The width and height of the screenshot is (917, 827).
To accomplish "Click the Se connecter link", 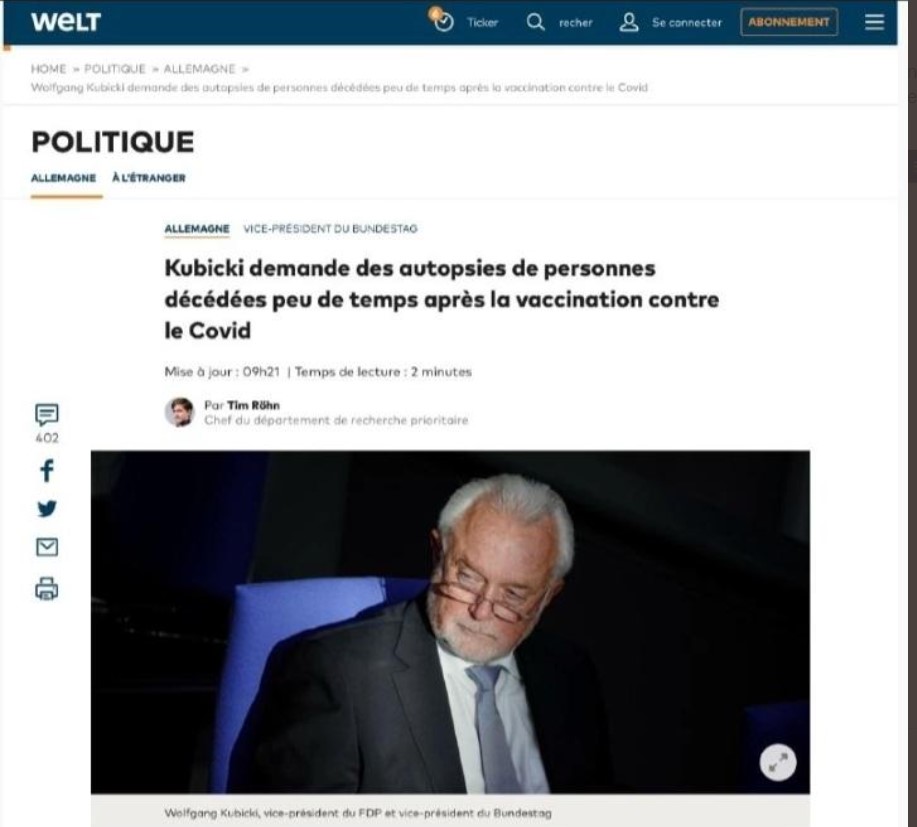I will click(x=687, y=22).
